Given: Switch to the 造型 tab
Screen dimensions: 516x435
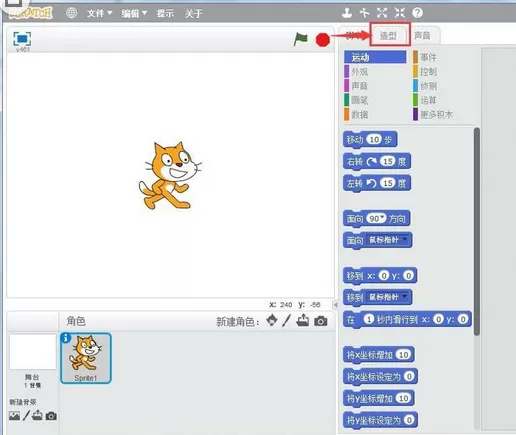Looking at the screenshot, I should point(388,35).
